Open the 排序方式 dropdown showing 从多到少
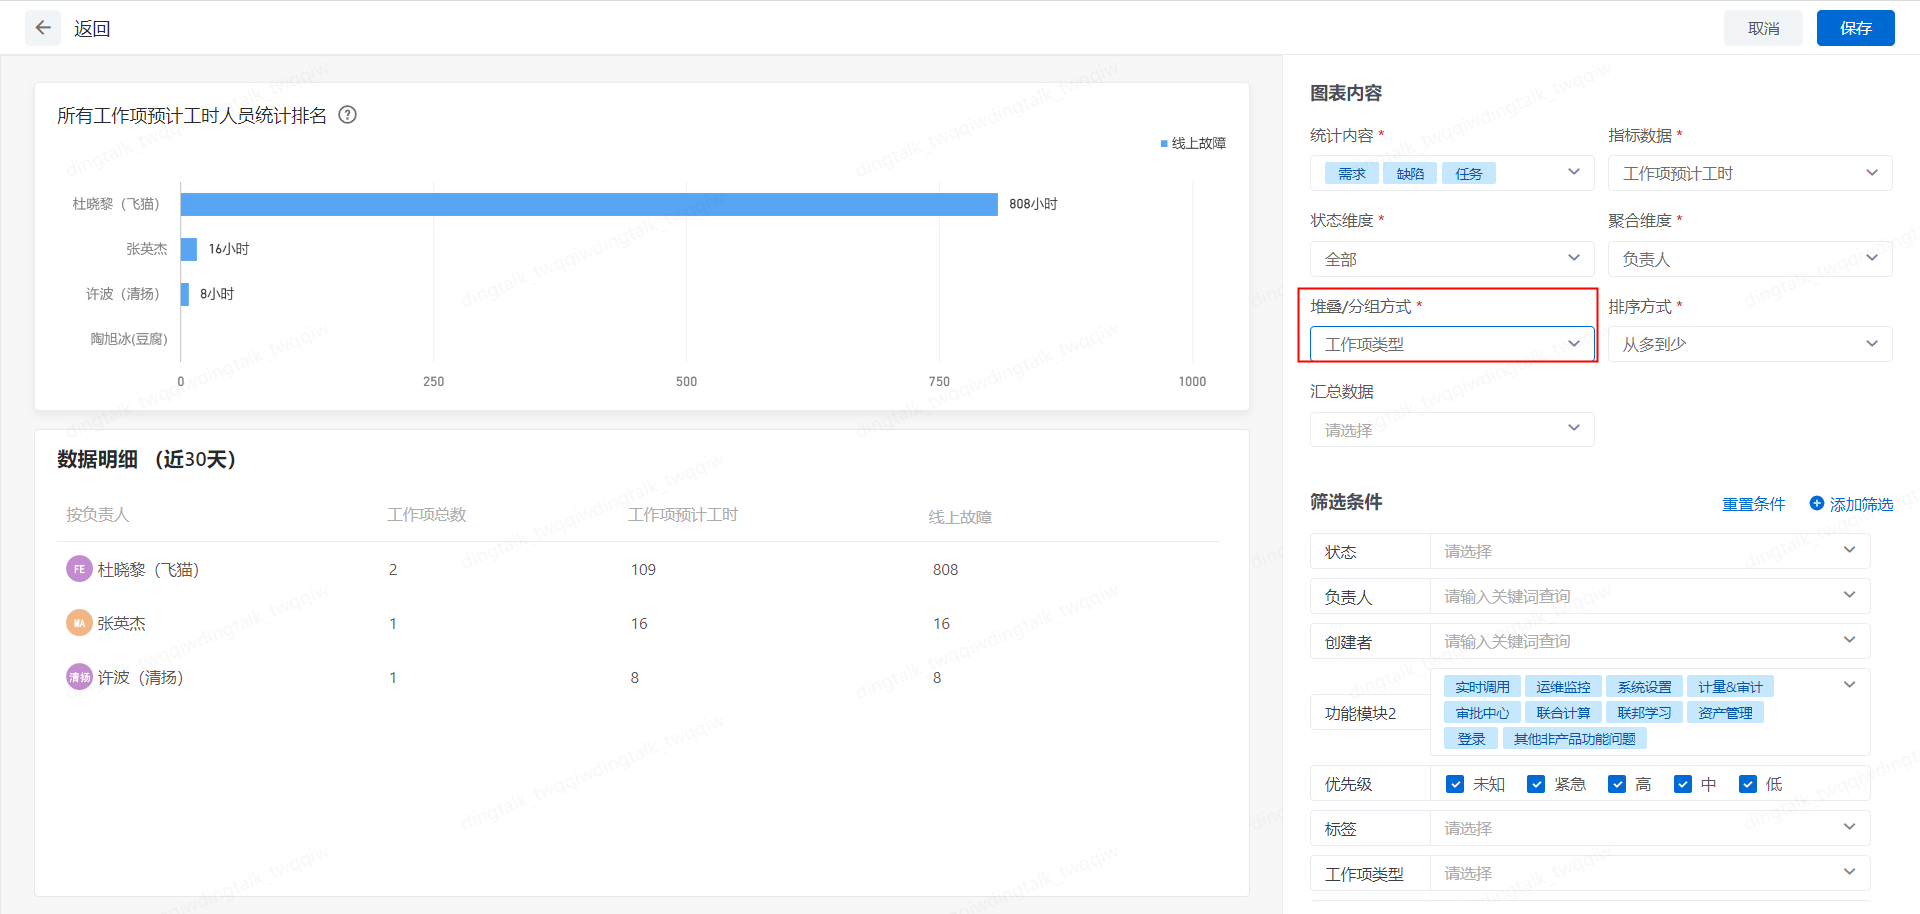The width and height of the screenshot is (1920, 914). click(1750, 344)
